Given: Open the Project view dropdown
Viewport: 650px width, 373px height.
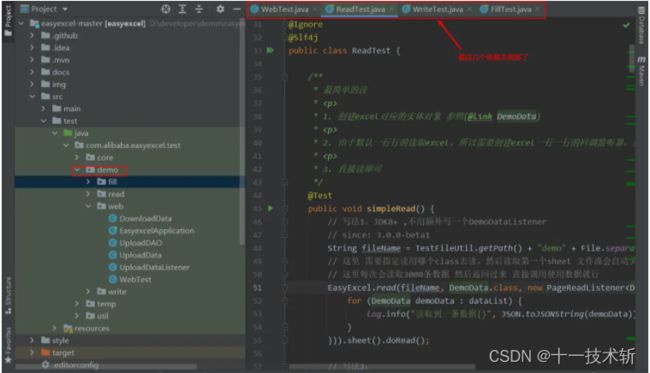Looking at the screenshot, I should 44,9.
